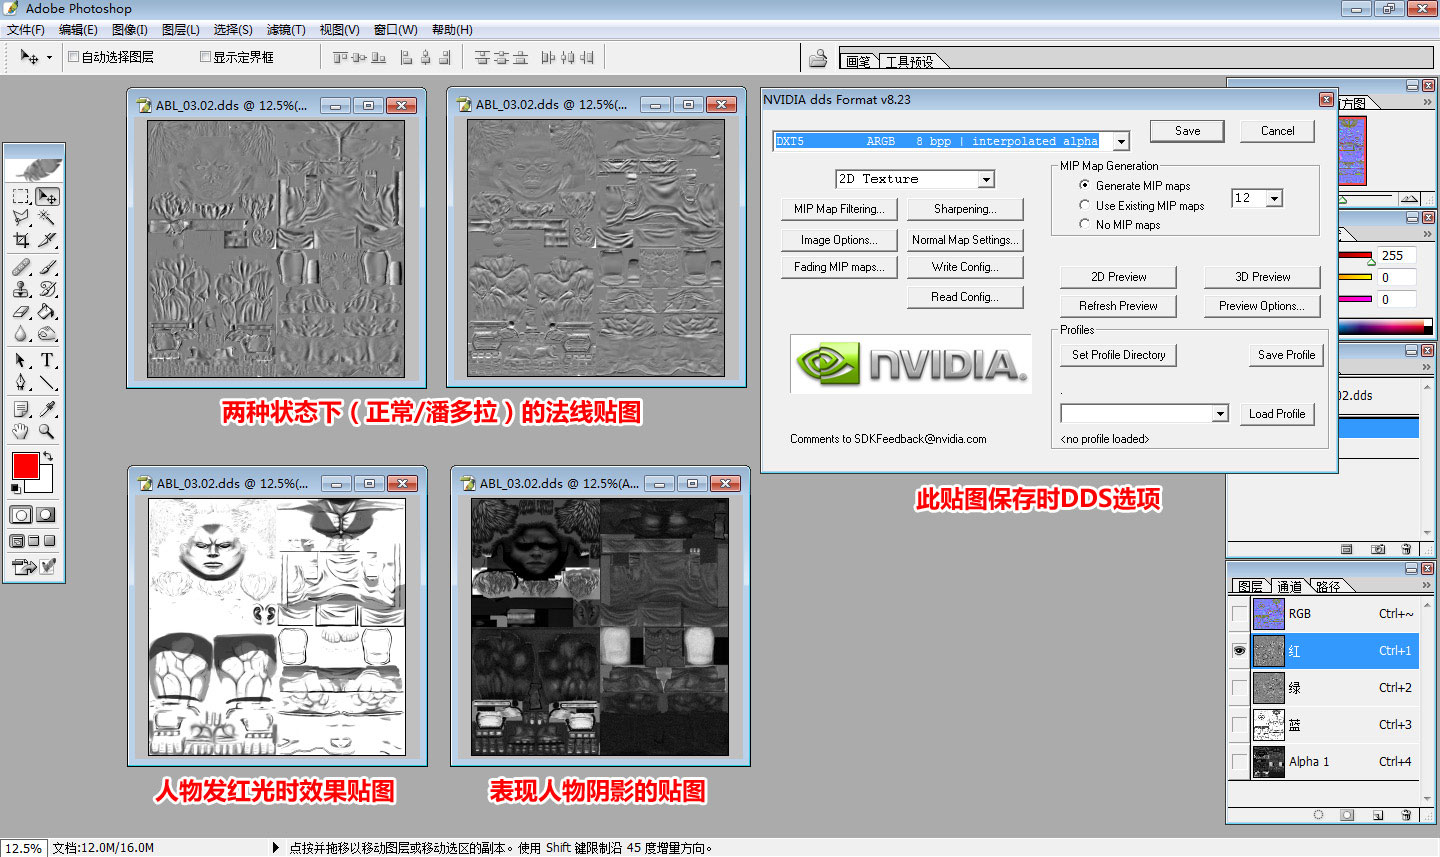
Task: Delete channel using trash icon in channels panel
Action: [1407, 815]
